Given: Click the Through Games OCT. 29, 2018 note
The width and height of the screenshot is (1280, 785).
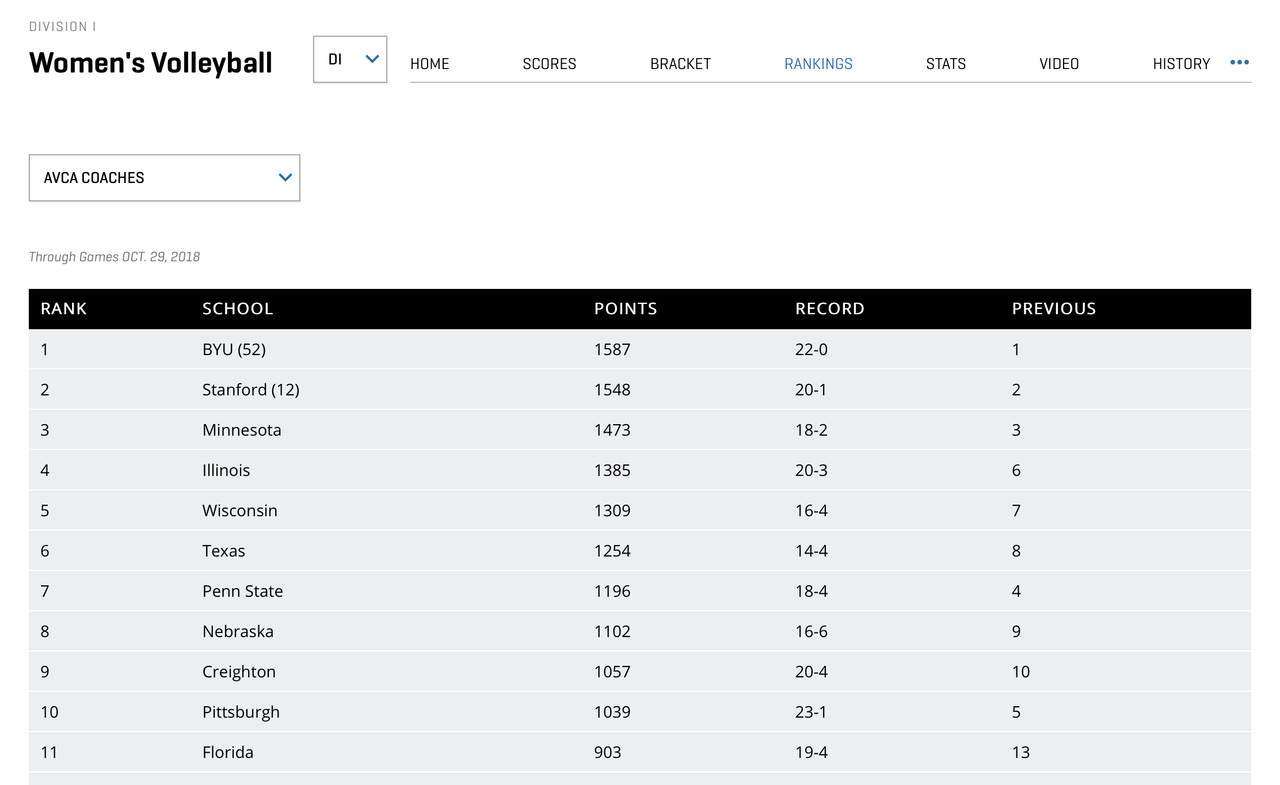Looking at the screenshot, I should point(114,257).
